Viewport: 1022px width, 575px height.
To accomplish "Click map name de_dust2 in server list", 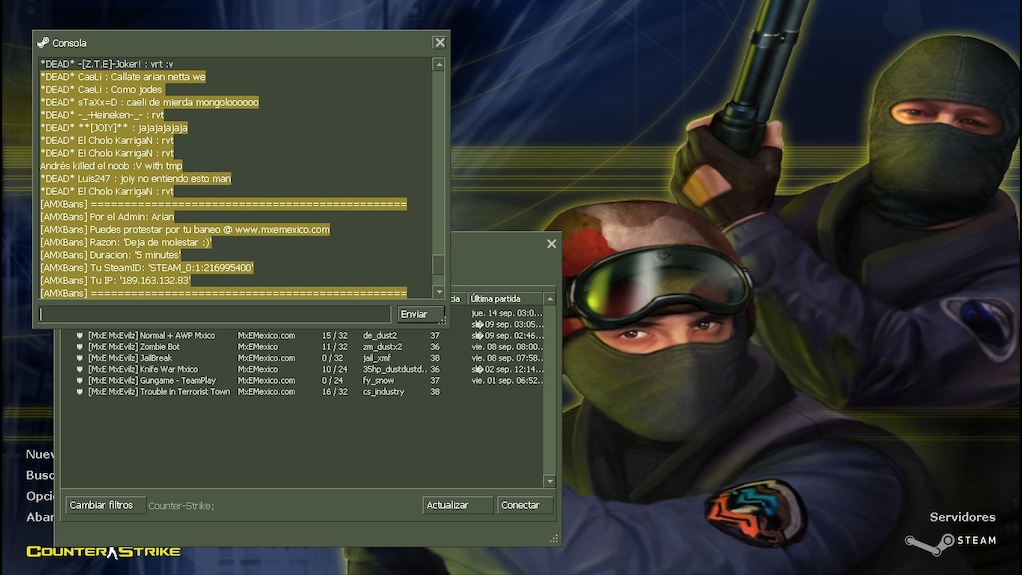I will 380,336.
